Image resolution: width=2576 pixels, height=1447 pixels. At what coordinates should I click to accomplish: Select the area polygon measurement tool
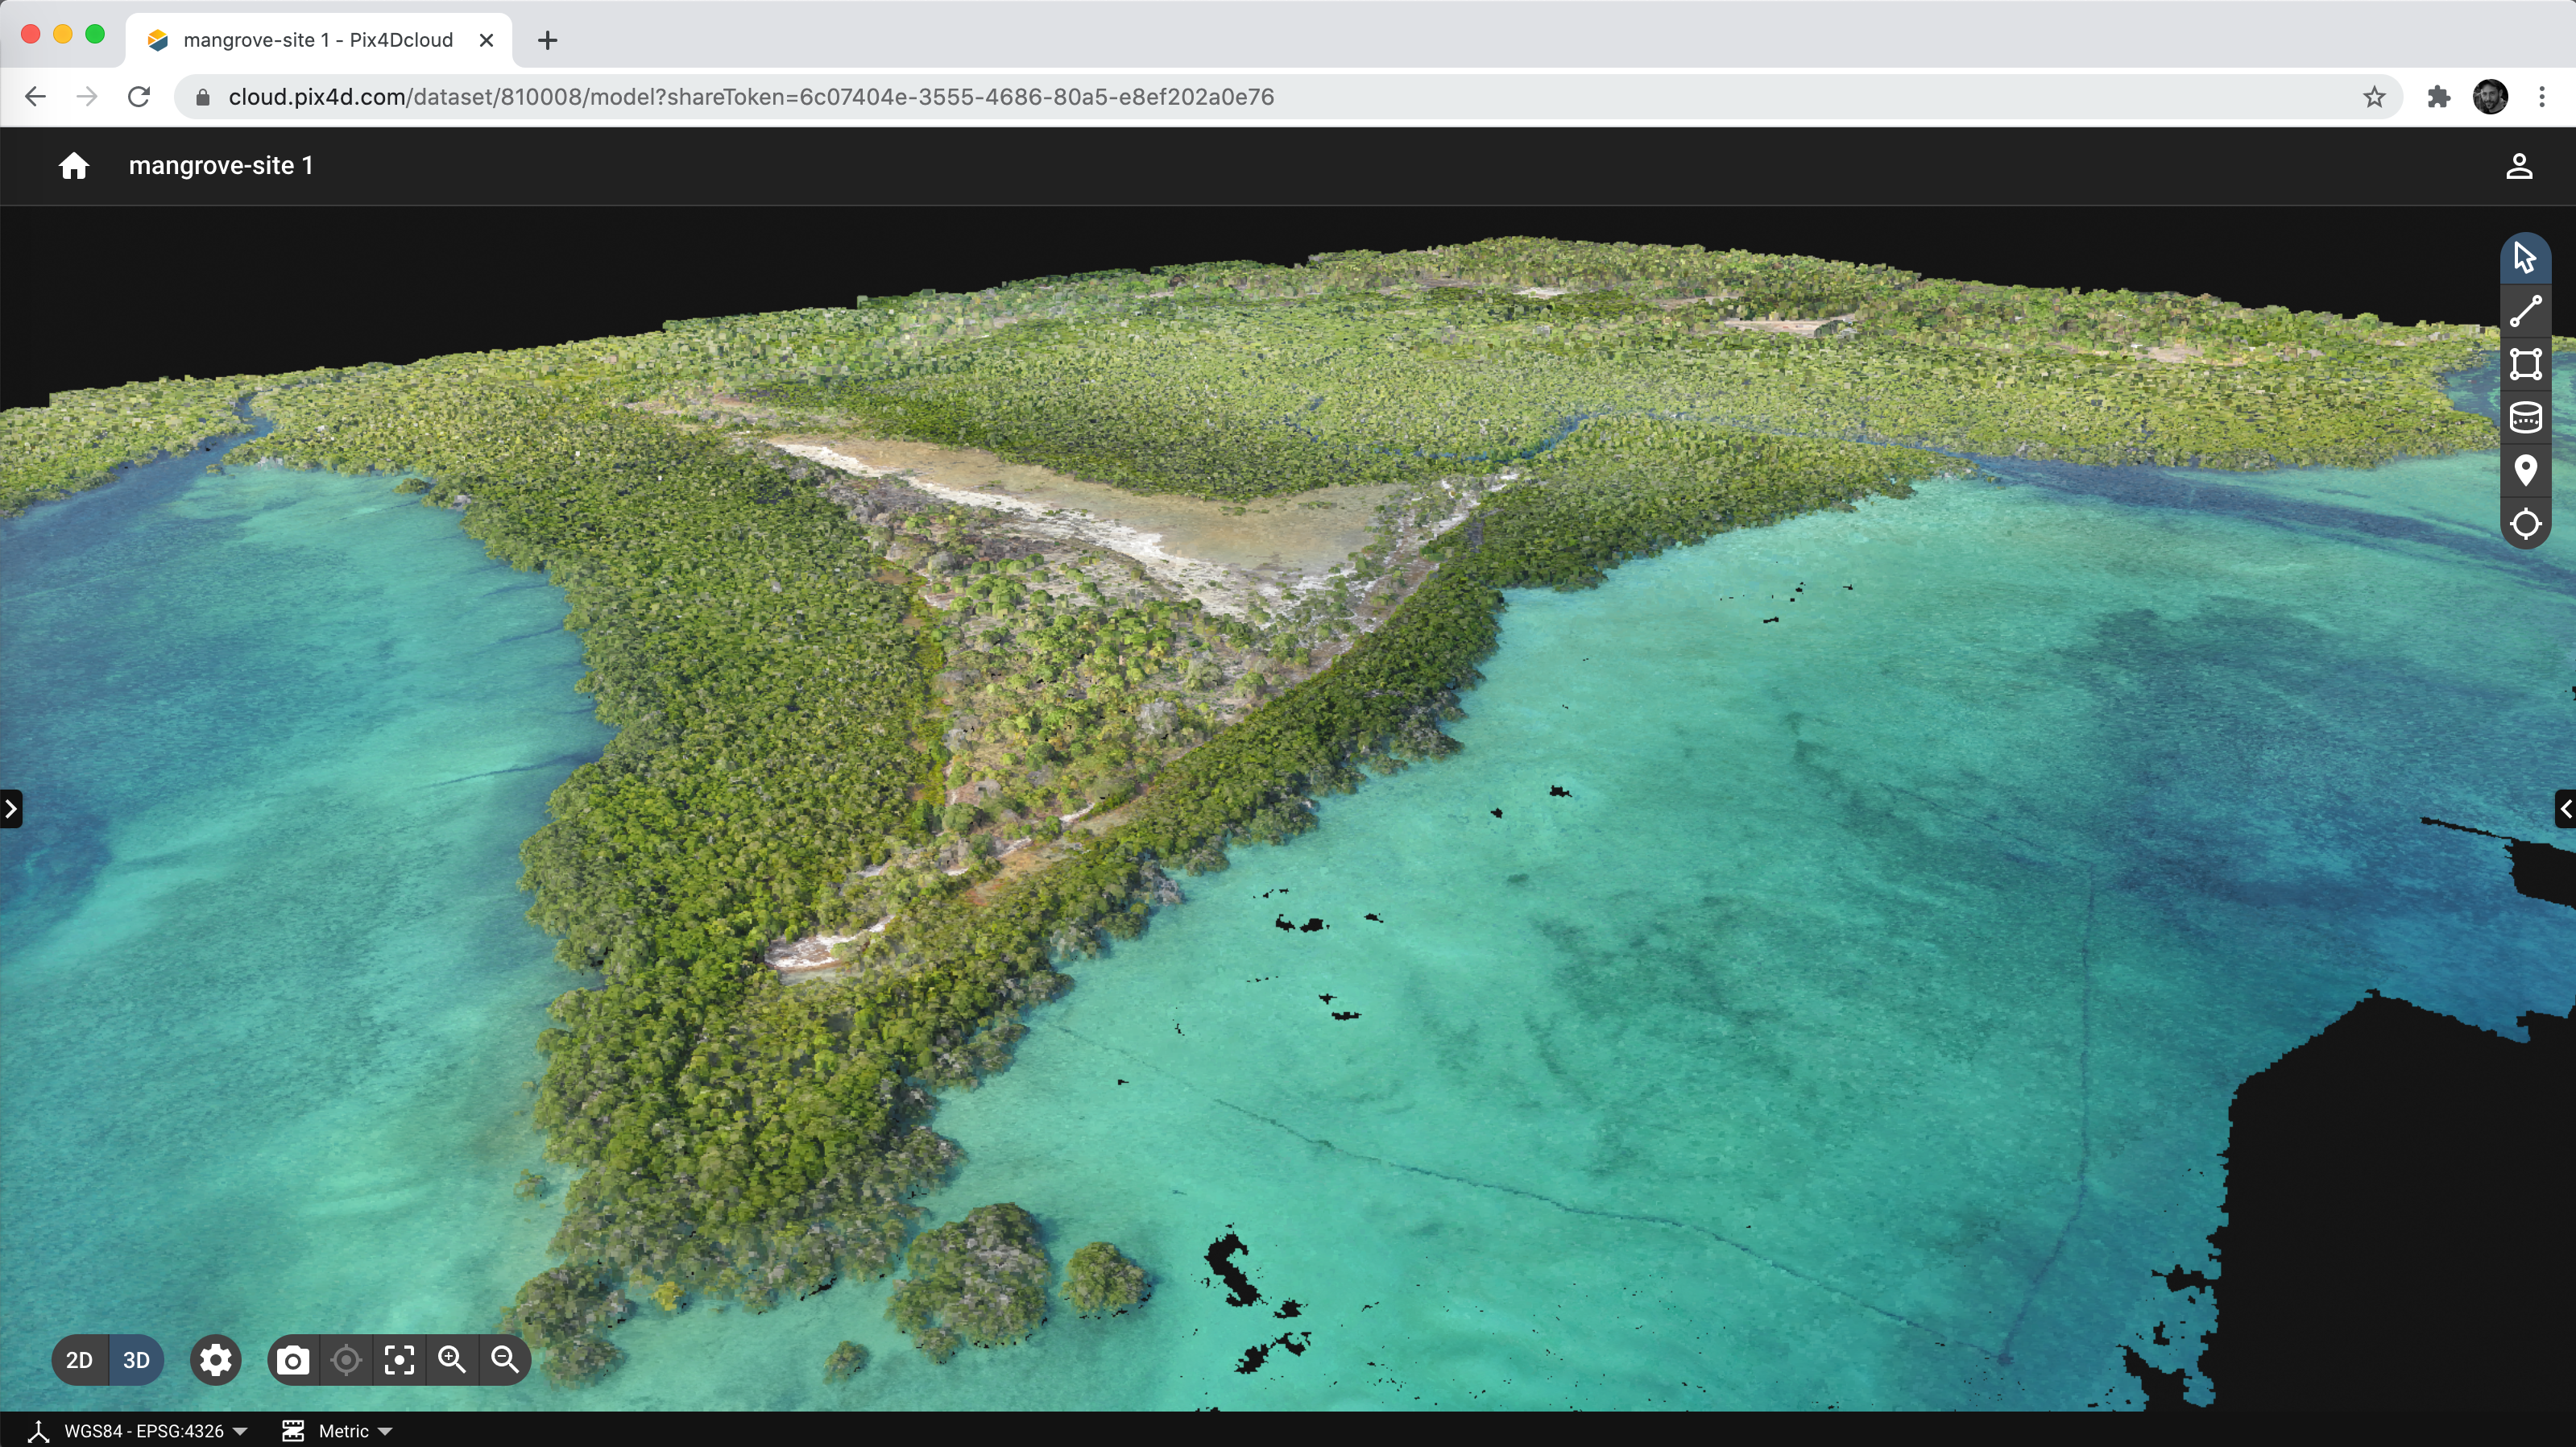[x=2525, y=364]
